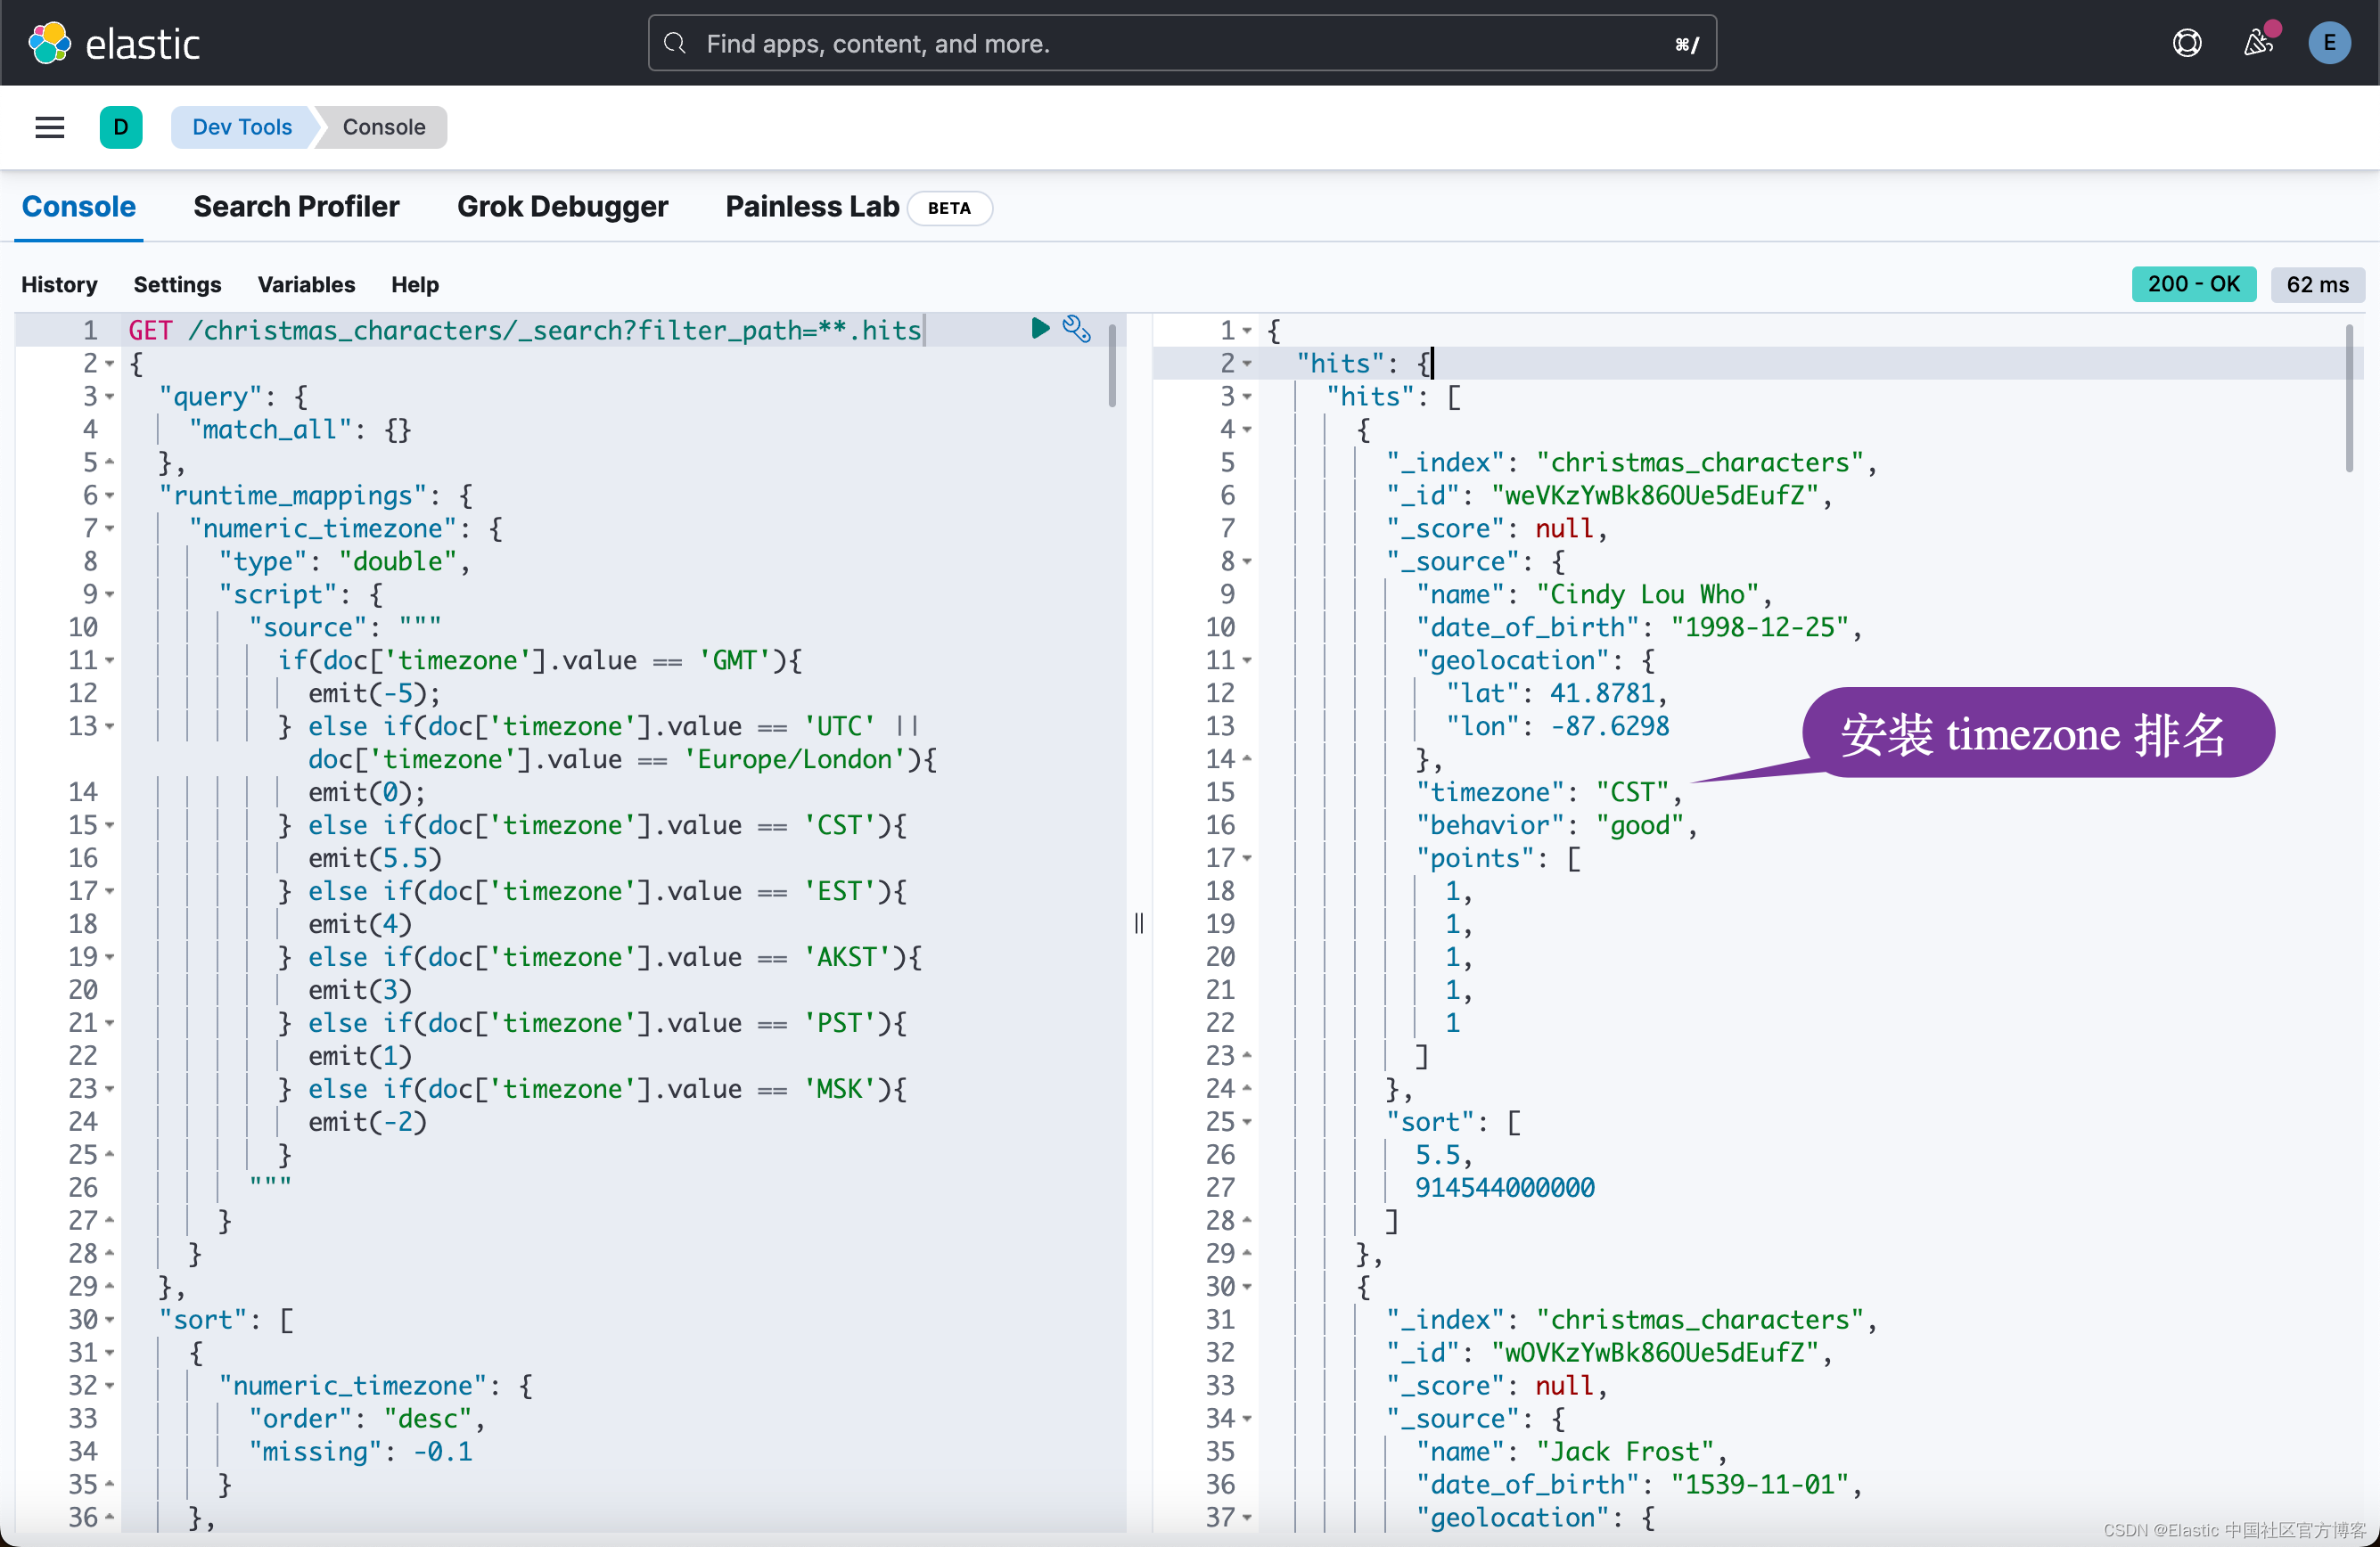Collapse the 'hits' block in response panel
This screenshot has width=2380, height=1547.
coord(1248,363)
